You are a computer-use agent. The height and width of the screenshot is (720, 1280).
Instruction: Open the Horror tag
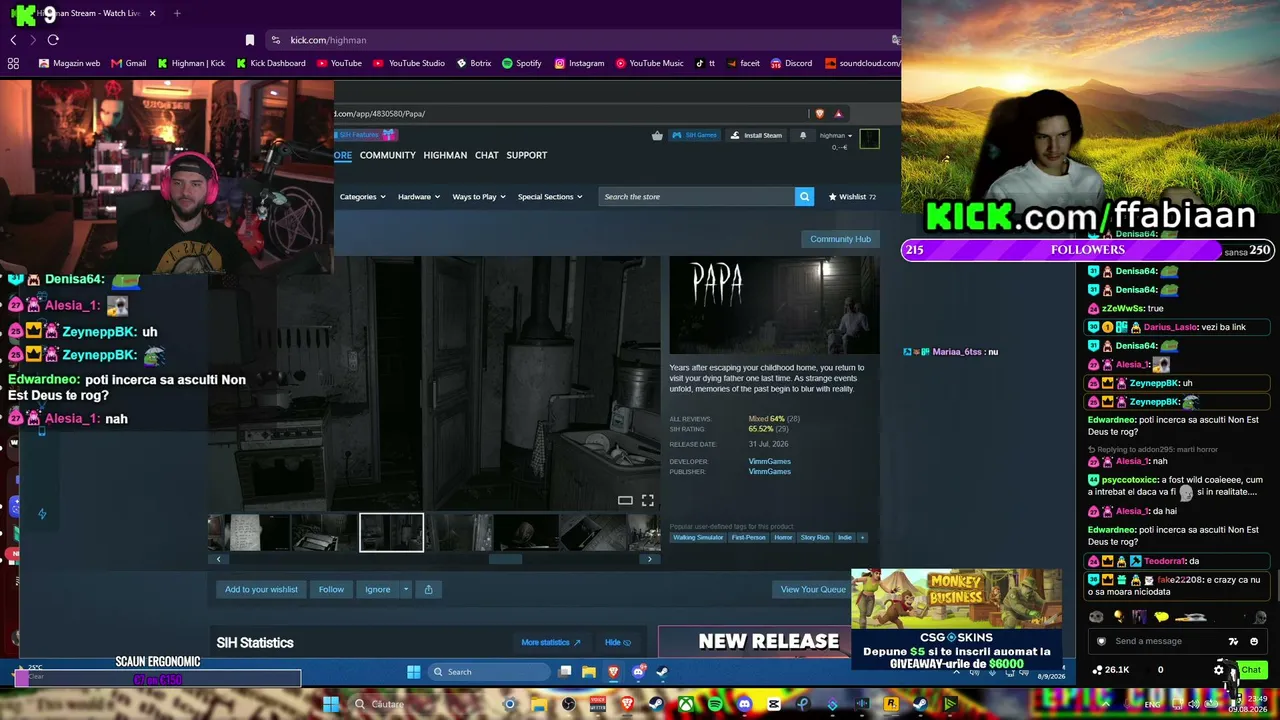tap(783, 538)
